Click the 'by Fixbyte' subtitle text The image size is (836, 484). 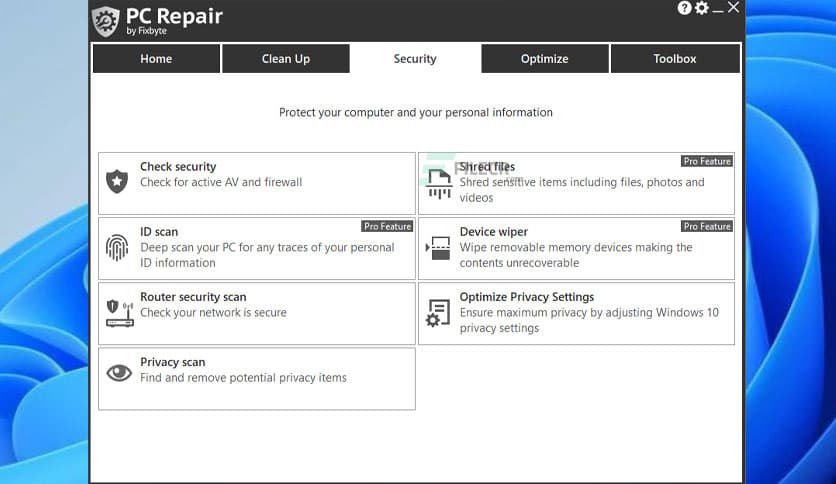(x=147, y=31)
